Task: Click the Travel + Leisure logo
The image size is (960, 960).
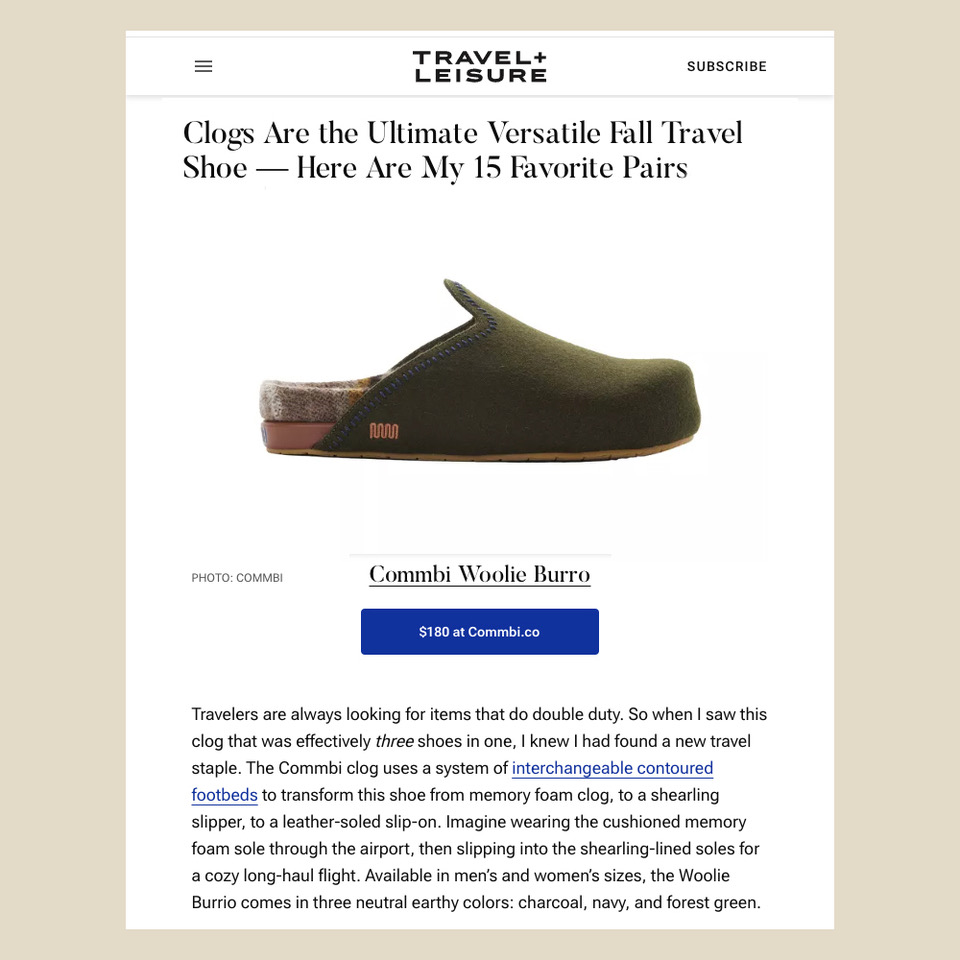Action: point(479,66)
